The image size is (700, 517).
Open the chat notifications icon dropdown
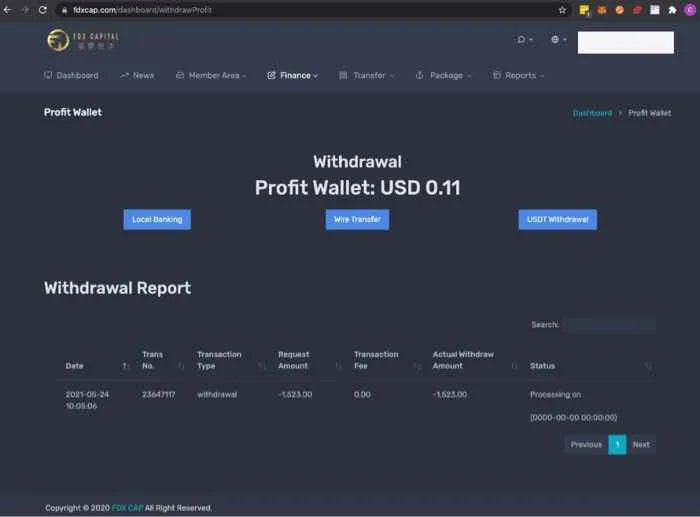click(x=525, y=39)
